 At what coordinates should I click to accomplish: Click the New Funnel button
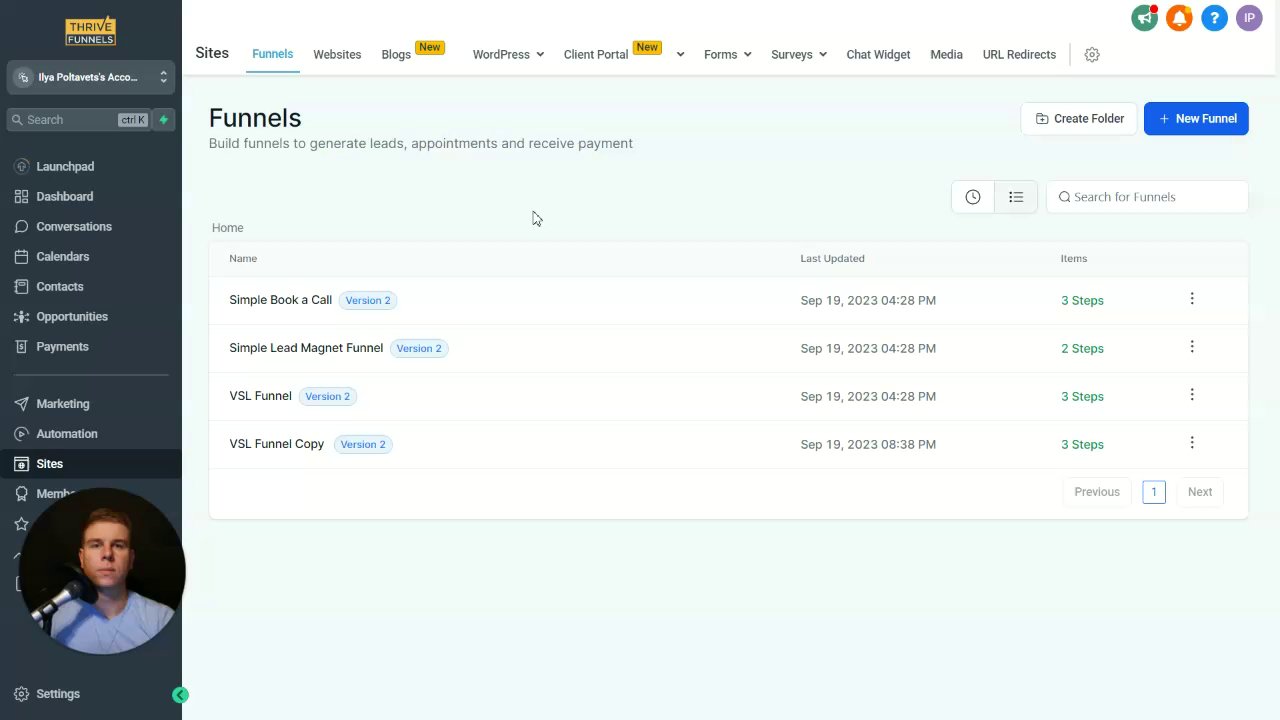pos(1196,119)
